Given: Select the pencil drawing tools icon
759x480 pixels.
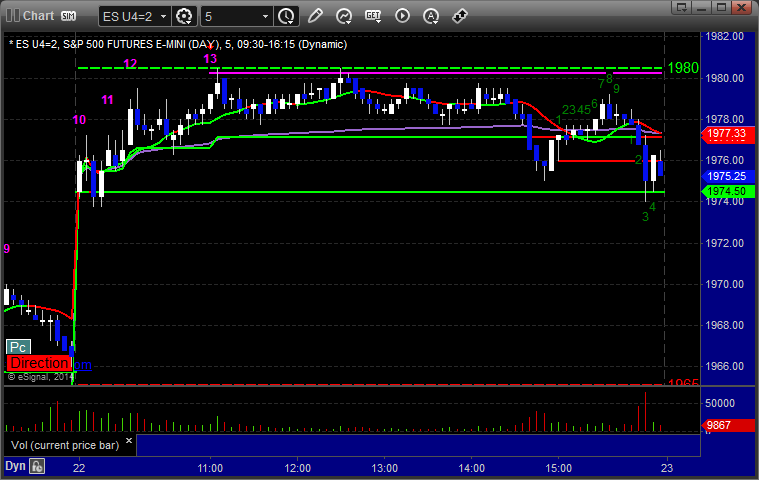Looking at the screenshot, I should [315, 16].
